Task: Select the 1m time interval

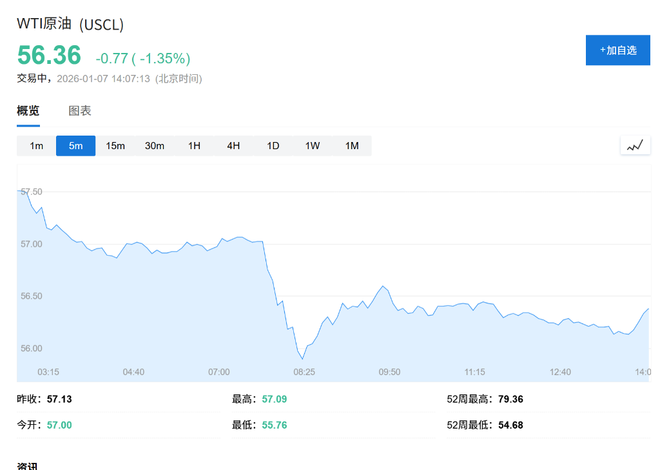Action: coord(36,146)
